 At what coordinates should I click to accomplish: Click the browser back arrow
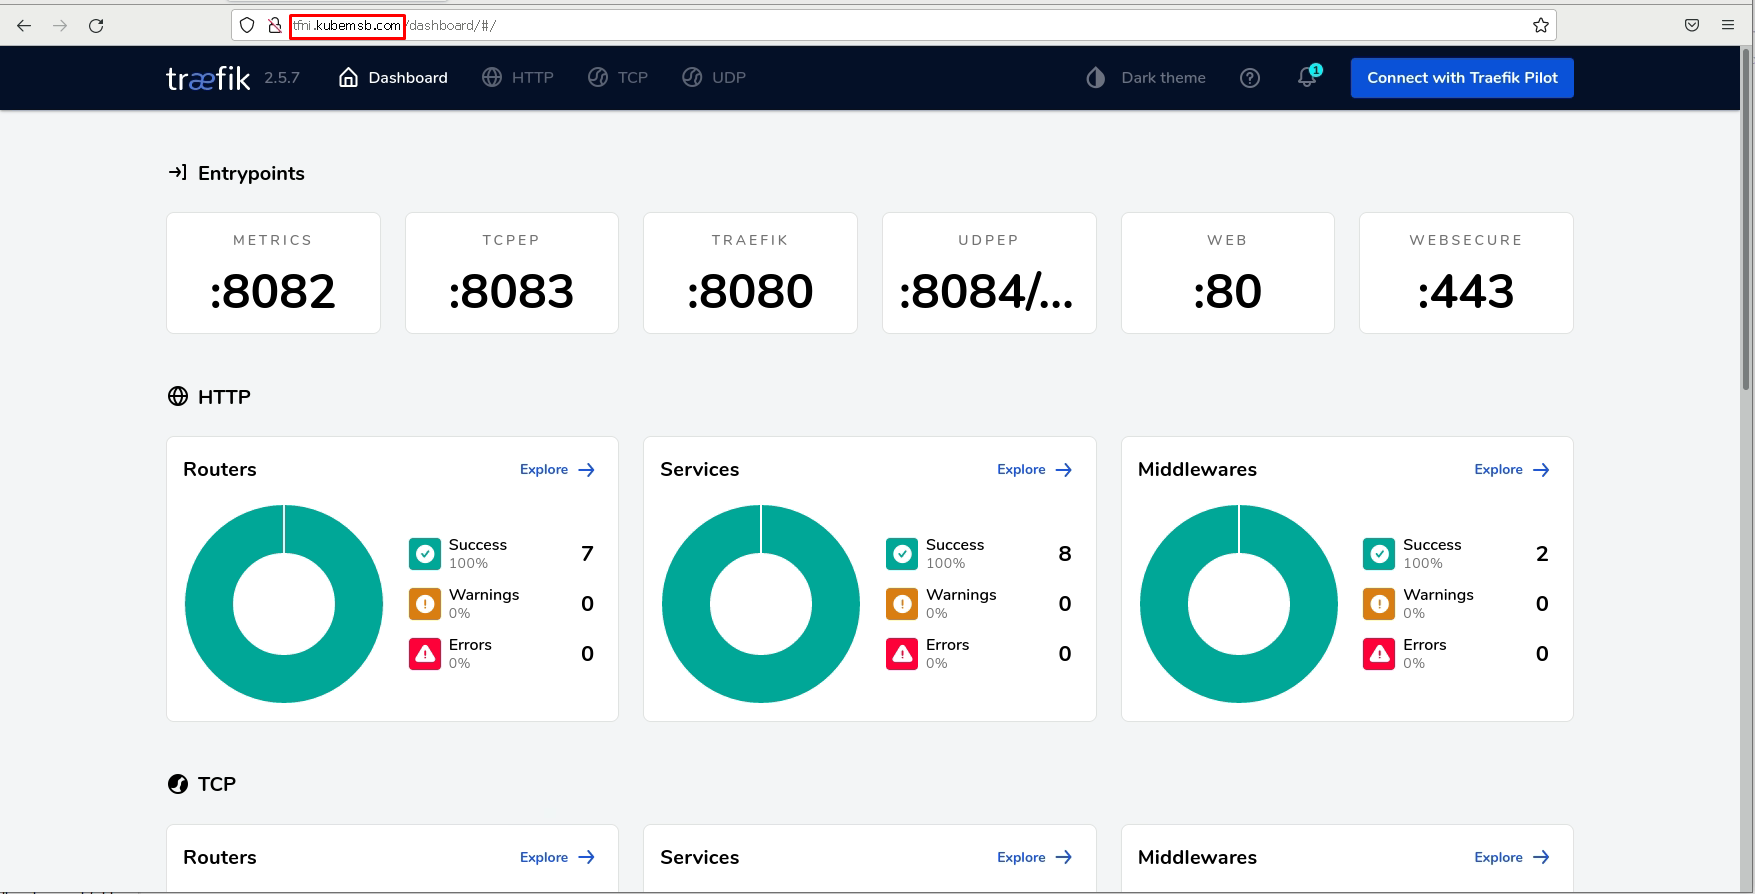(x=24, y=25)
